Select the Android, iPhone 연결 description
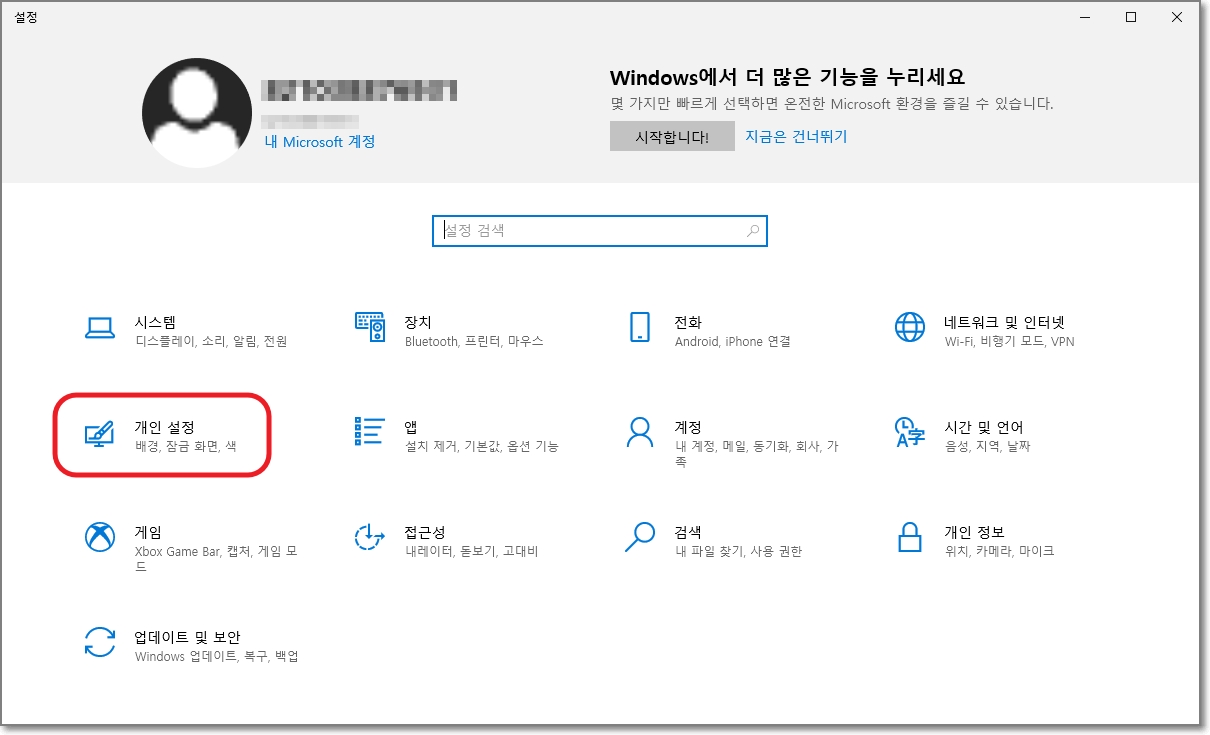 (733, 342)
